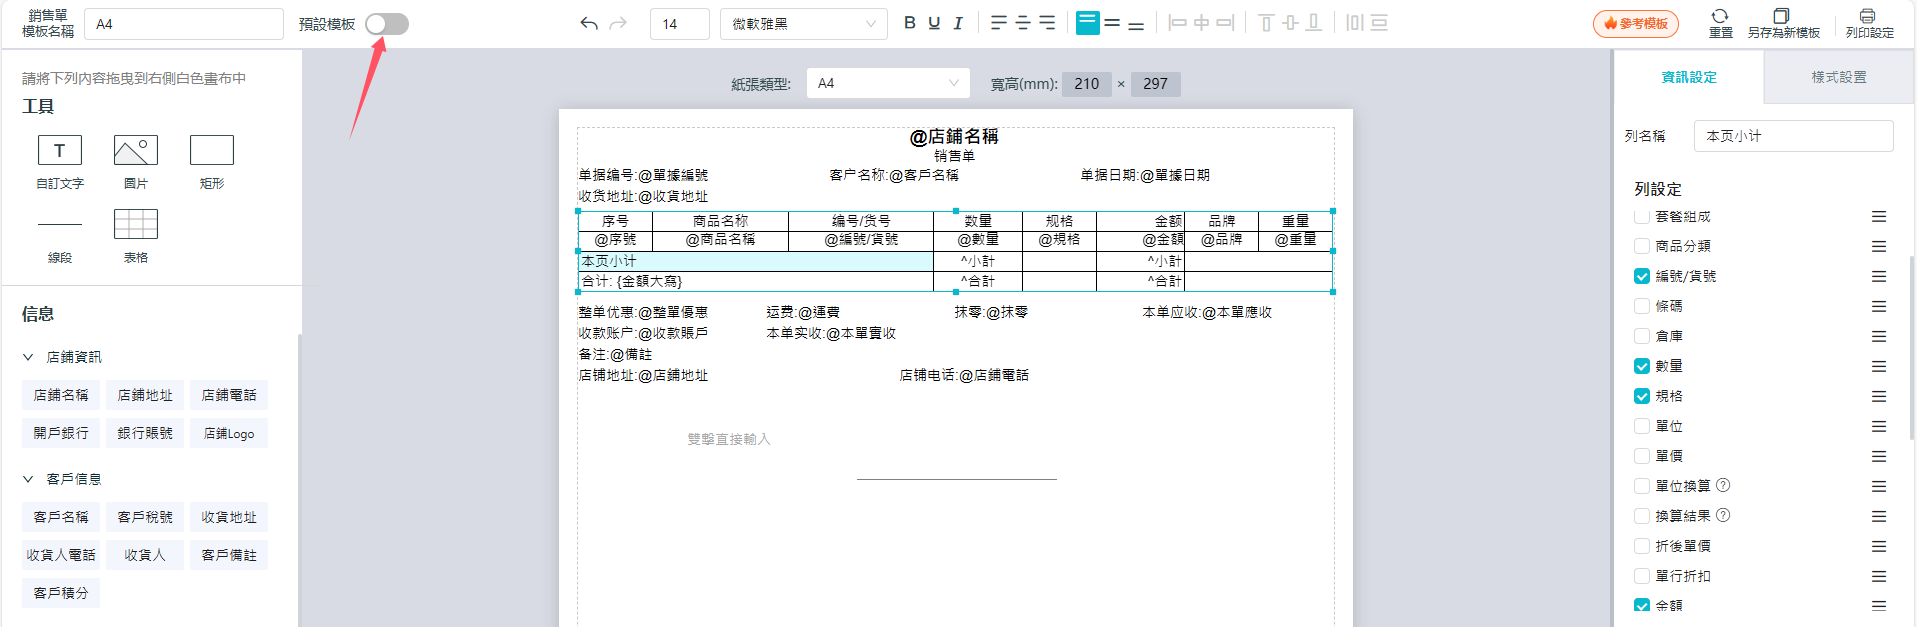Switch to the 樣式設置 tab

tap(1838, 77)
